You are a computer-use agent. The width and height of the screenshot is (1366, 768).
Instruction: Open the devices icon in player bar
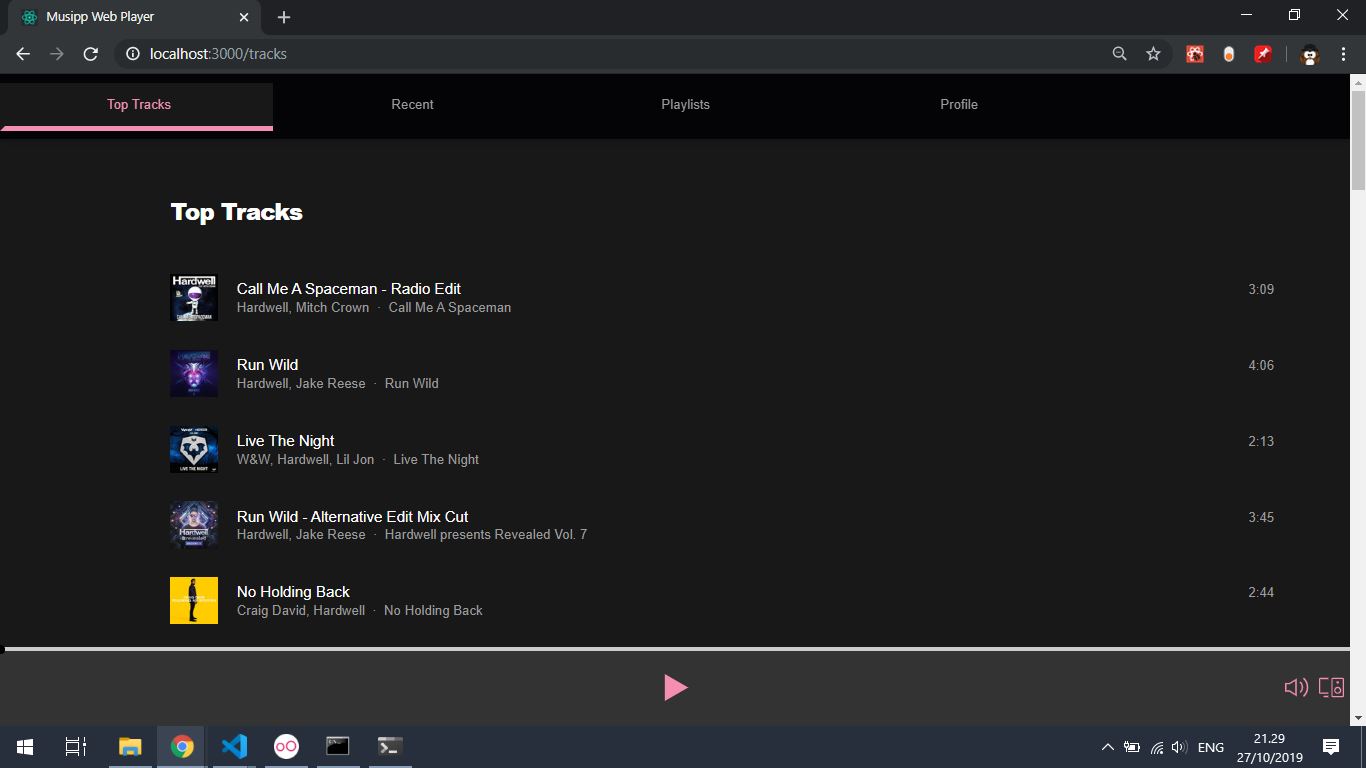[x=1331, y=687]
